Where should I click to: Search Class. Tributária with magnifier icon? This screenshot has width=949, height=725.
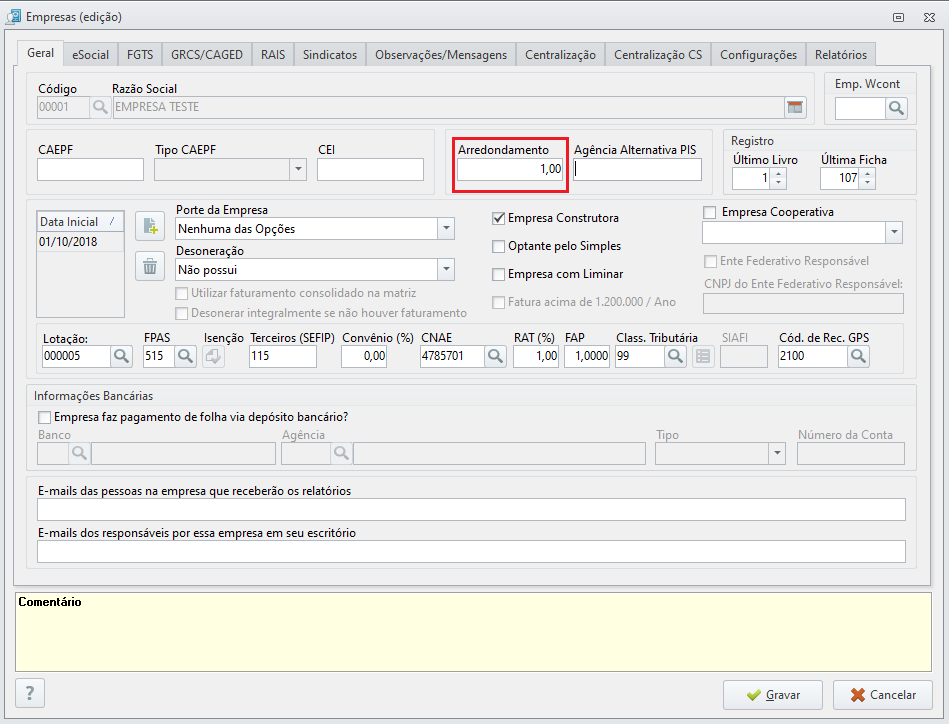coord(675,356)
